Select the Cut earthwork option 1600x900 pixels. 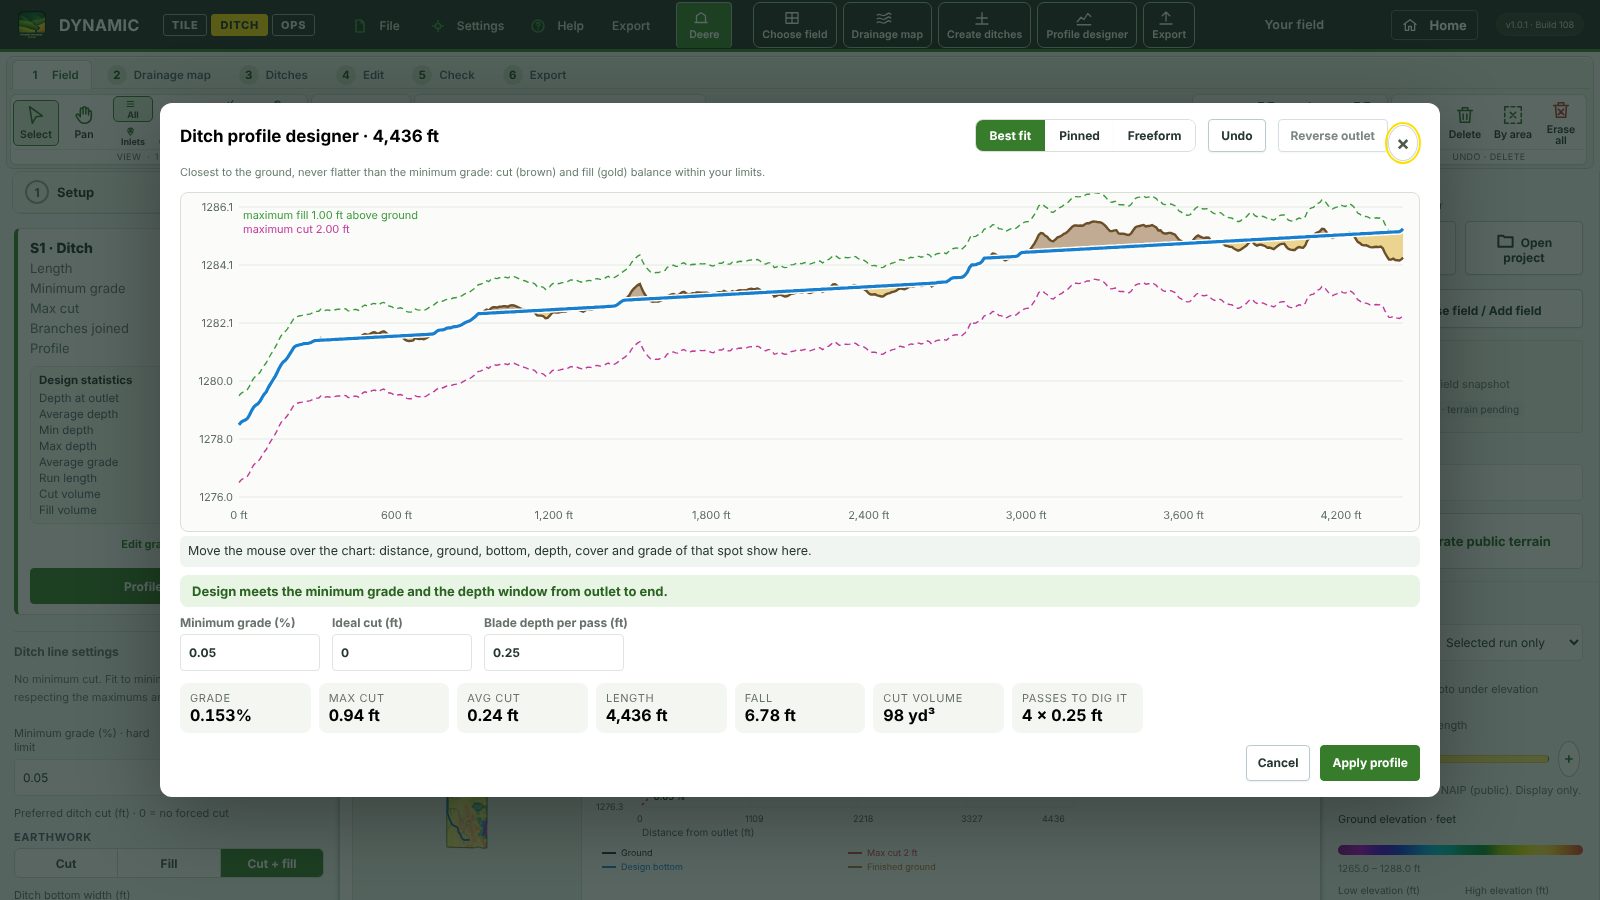(66, 864)
